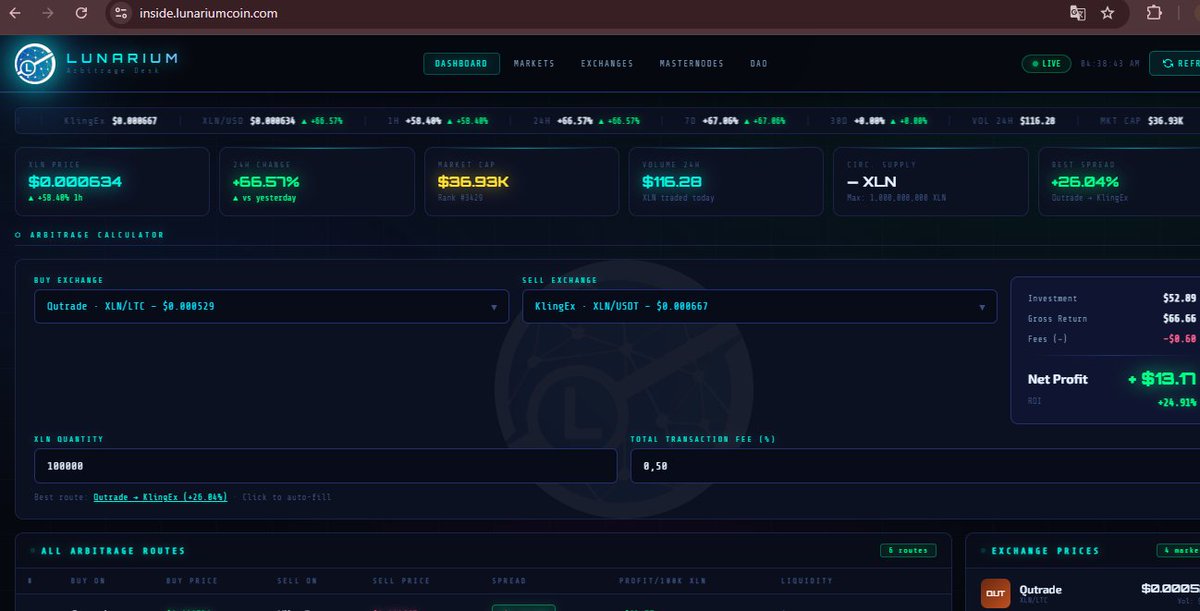Click the 24H Change card showing +66.57%
Screen dimensions: 1200x611
pos(316,181)
